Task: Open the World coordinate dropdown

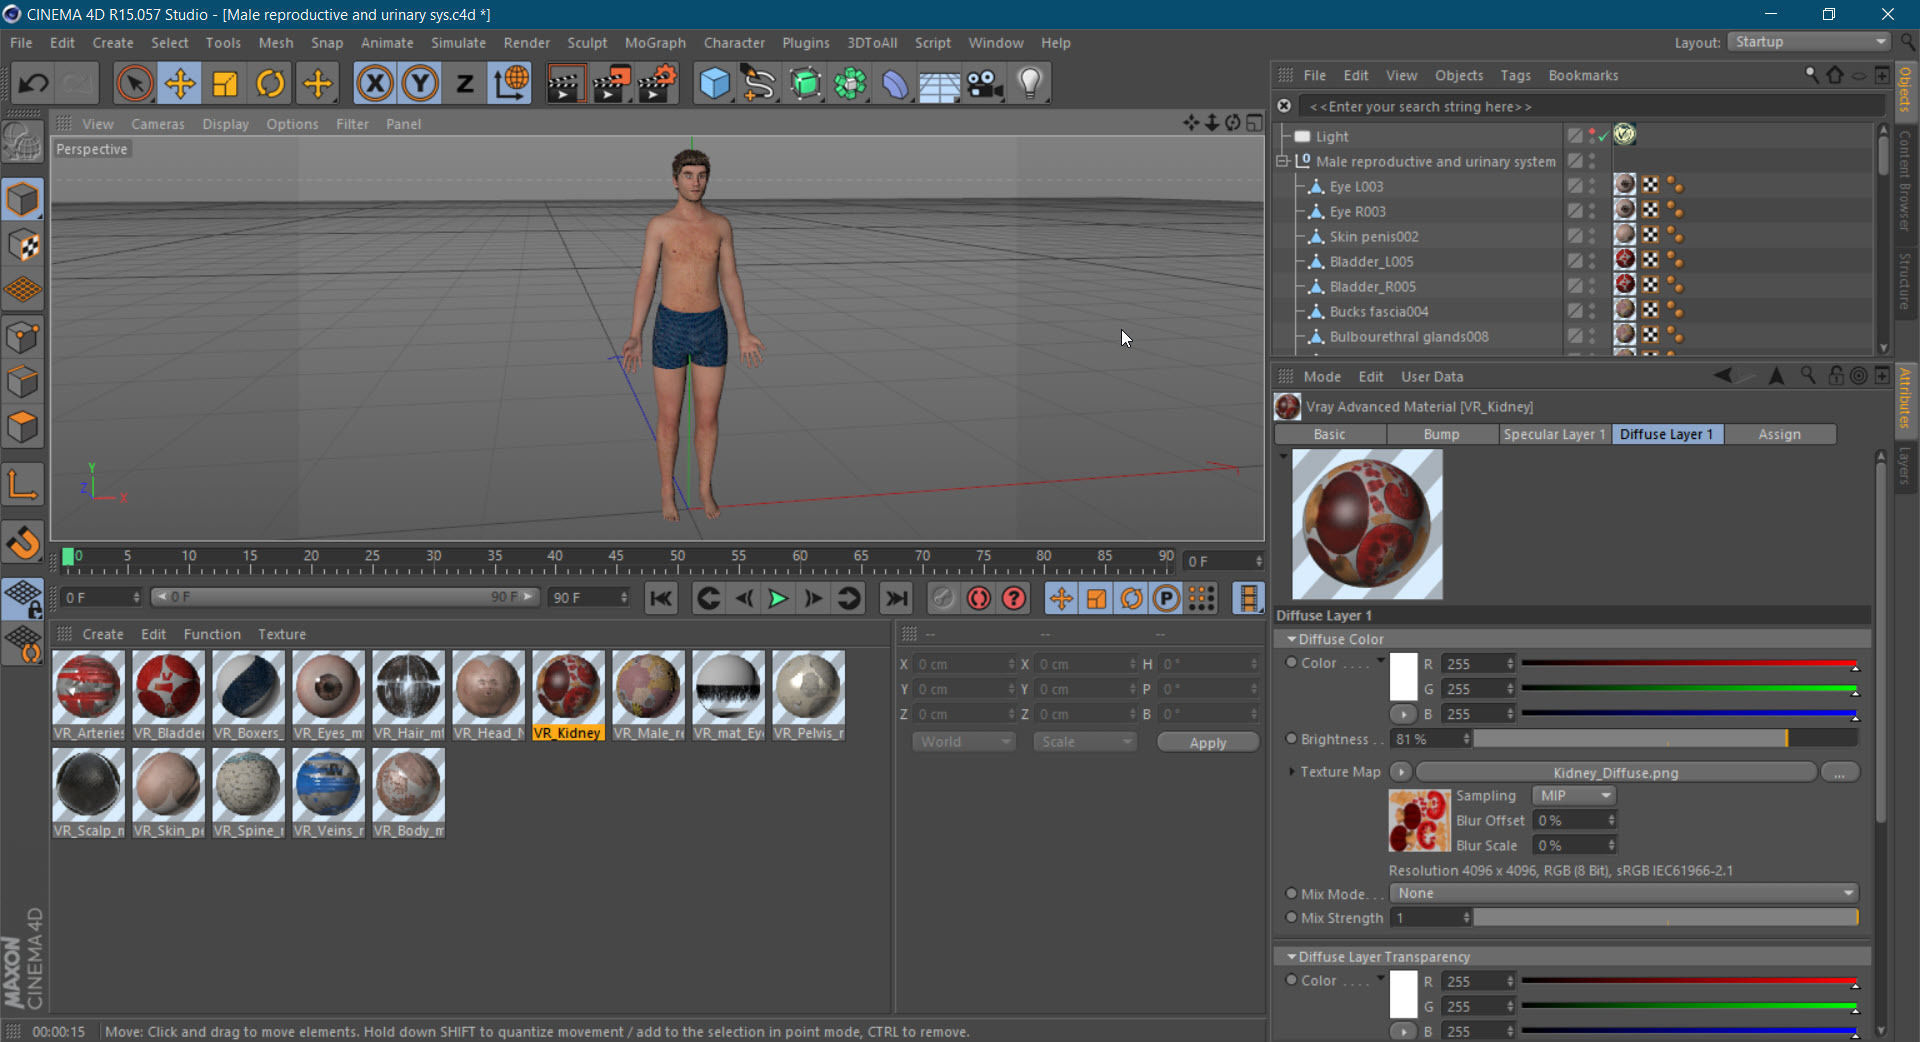Action: [964, 742]
